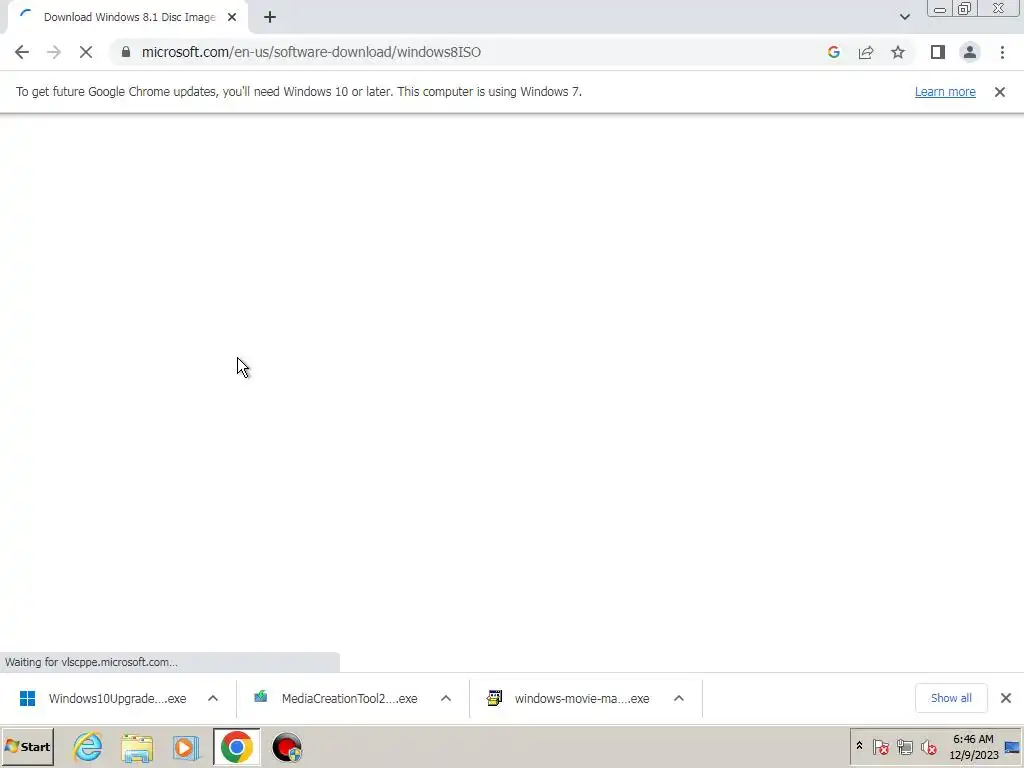Expand MediaCreationTool download options

[x=446, y=698]
